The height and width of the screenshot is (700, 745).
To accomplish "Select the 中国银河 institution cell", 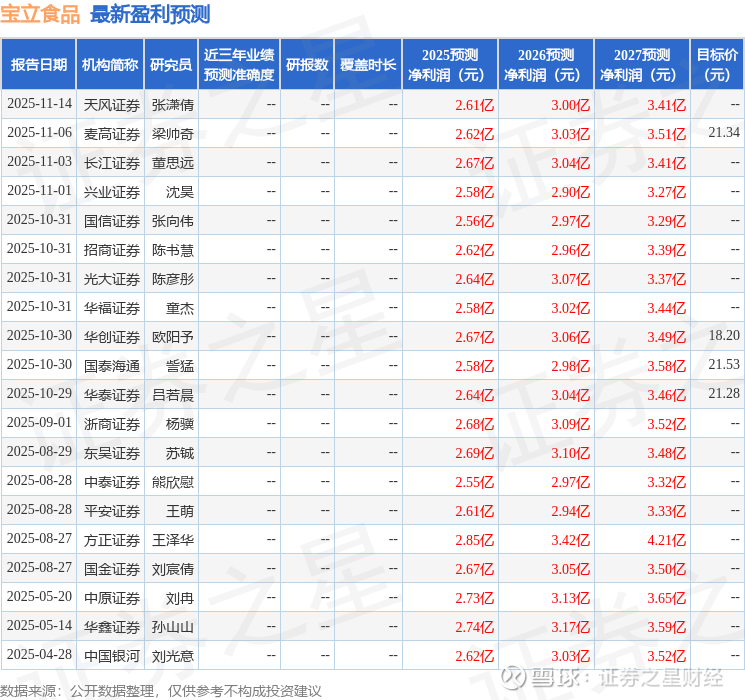I will [x=112, y=656].
